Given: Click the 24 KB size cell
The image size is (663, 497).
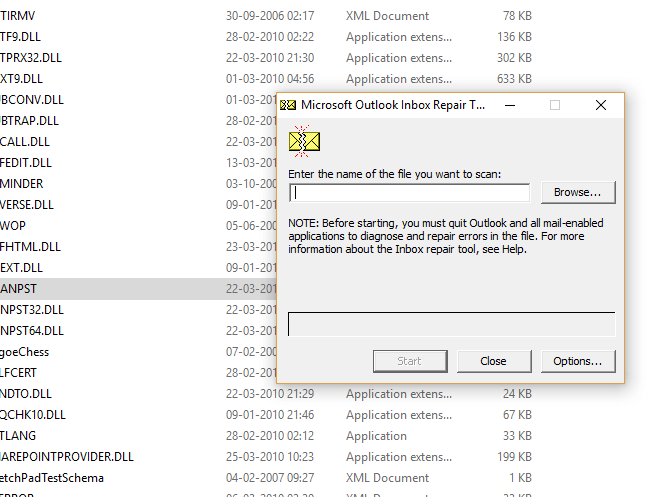Looking at the screenshot, I should click(517, 394).
